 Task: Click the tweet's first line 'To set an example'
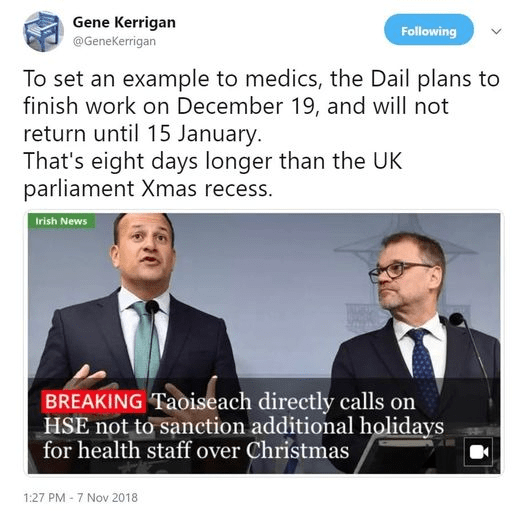[x=261, y=79]
